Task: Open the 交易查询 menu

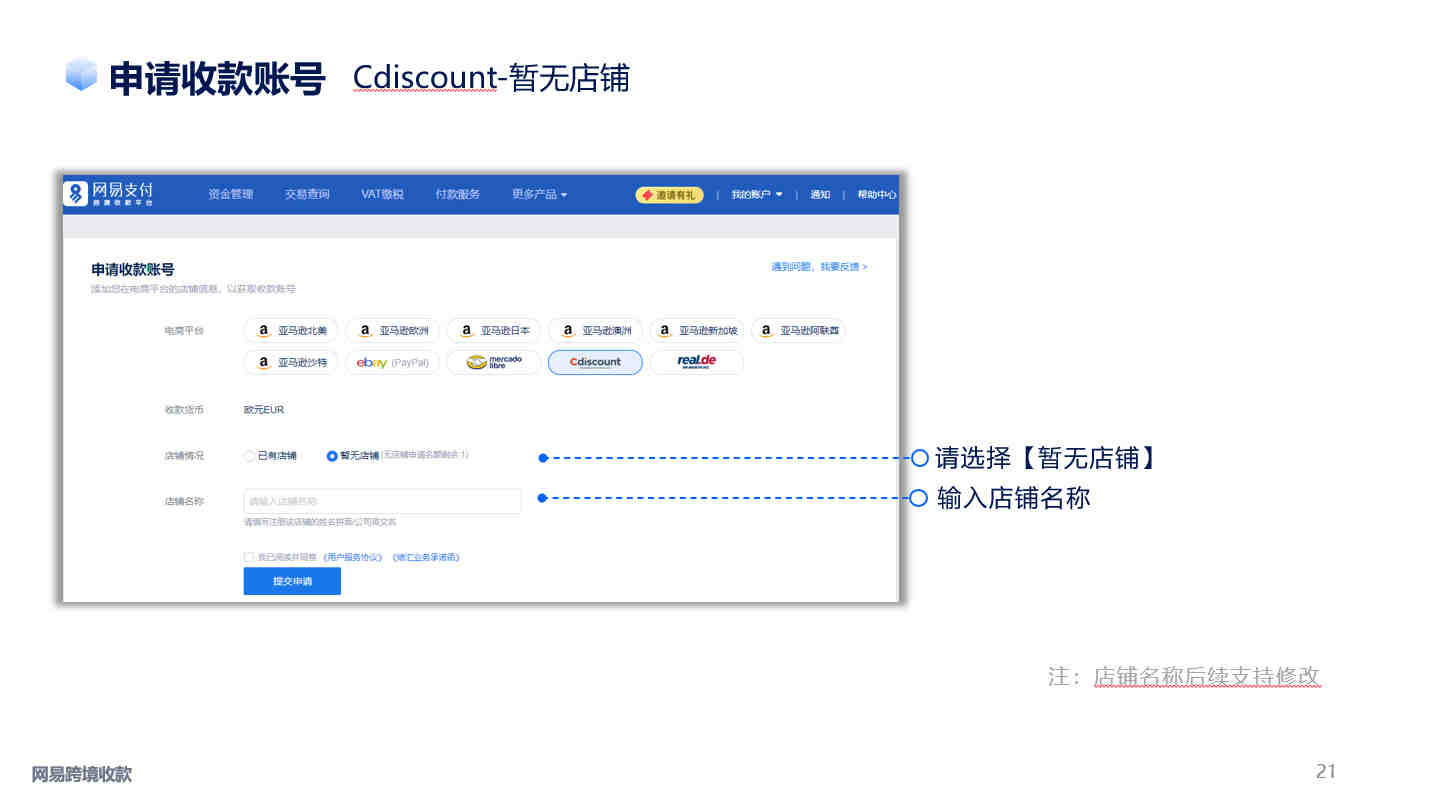Action: tap(307, 194)
